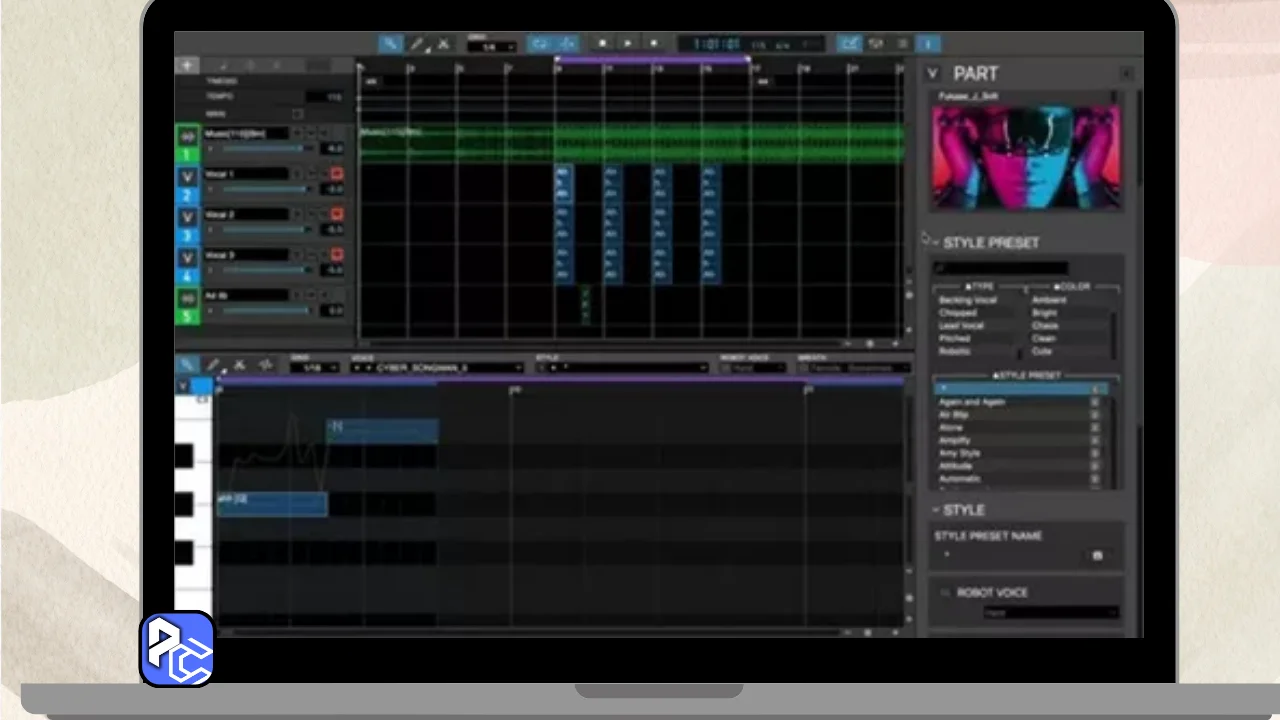Select the arrow tool in top toolbar
The image size is (1280, 720).
[390, 44]
